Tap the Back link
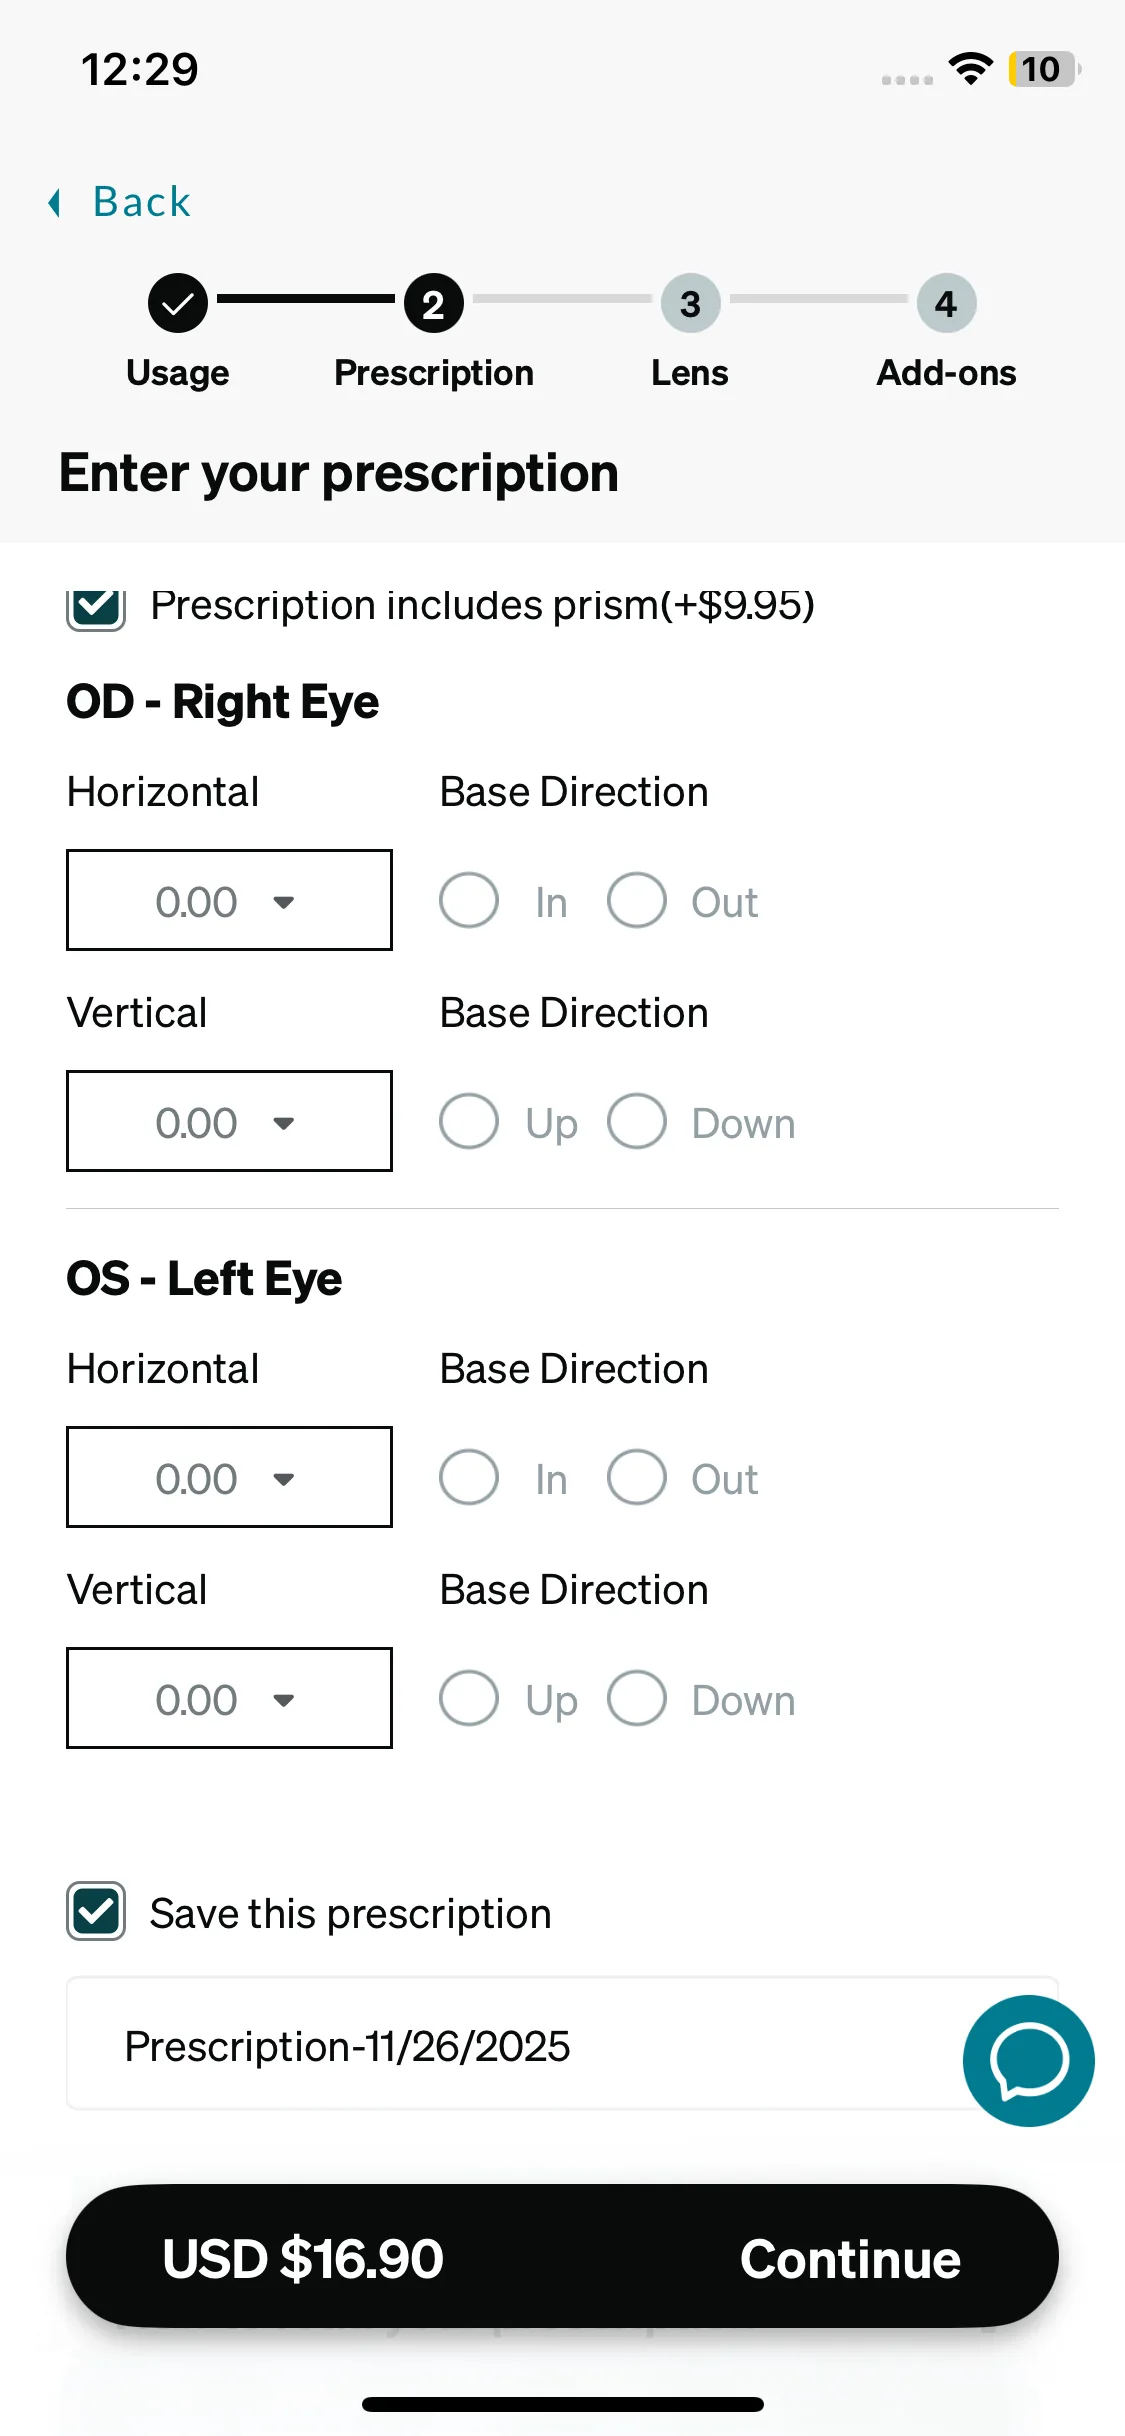This screenshot has width=1125, height=2436. [141, 202]
